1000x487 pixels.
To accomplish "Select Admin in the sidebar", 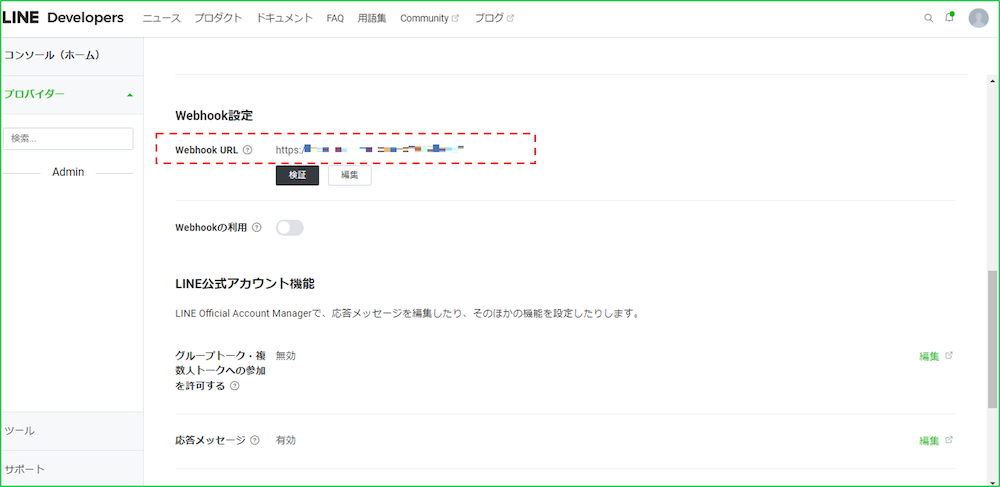I will click(x=68, y=172).
